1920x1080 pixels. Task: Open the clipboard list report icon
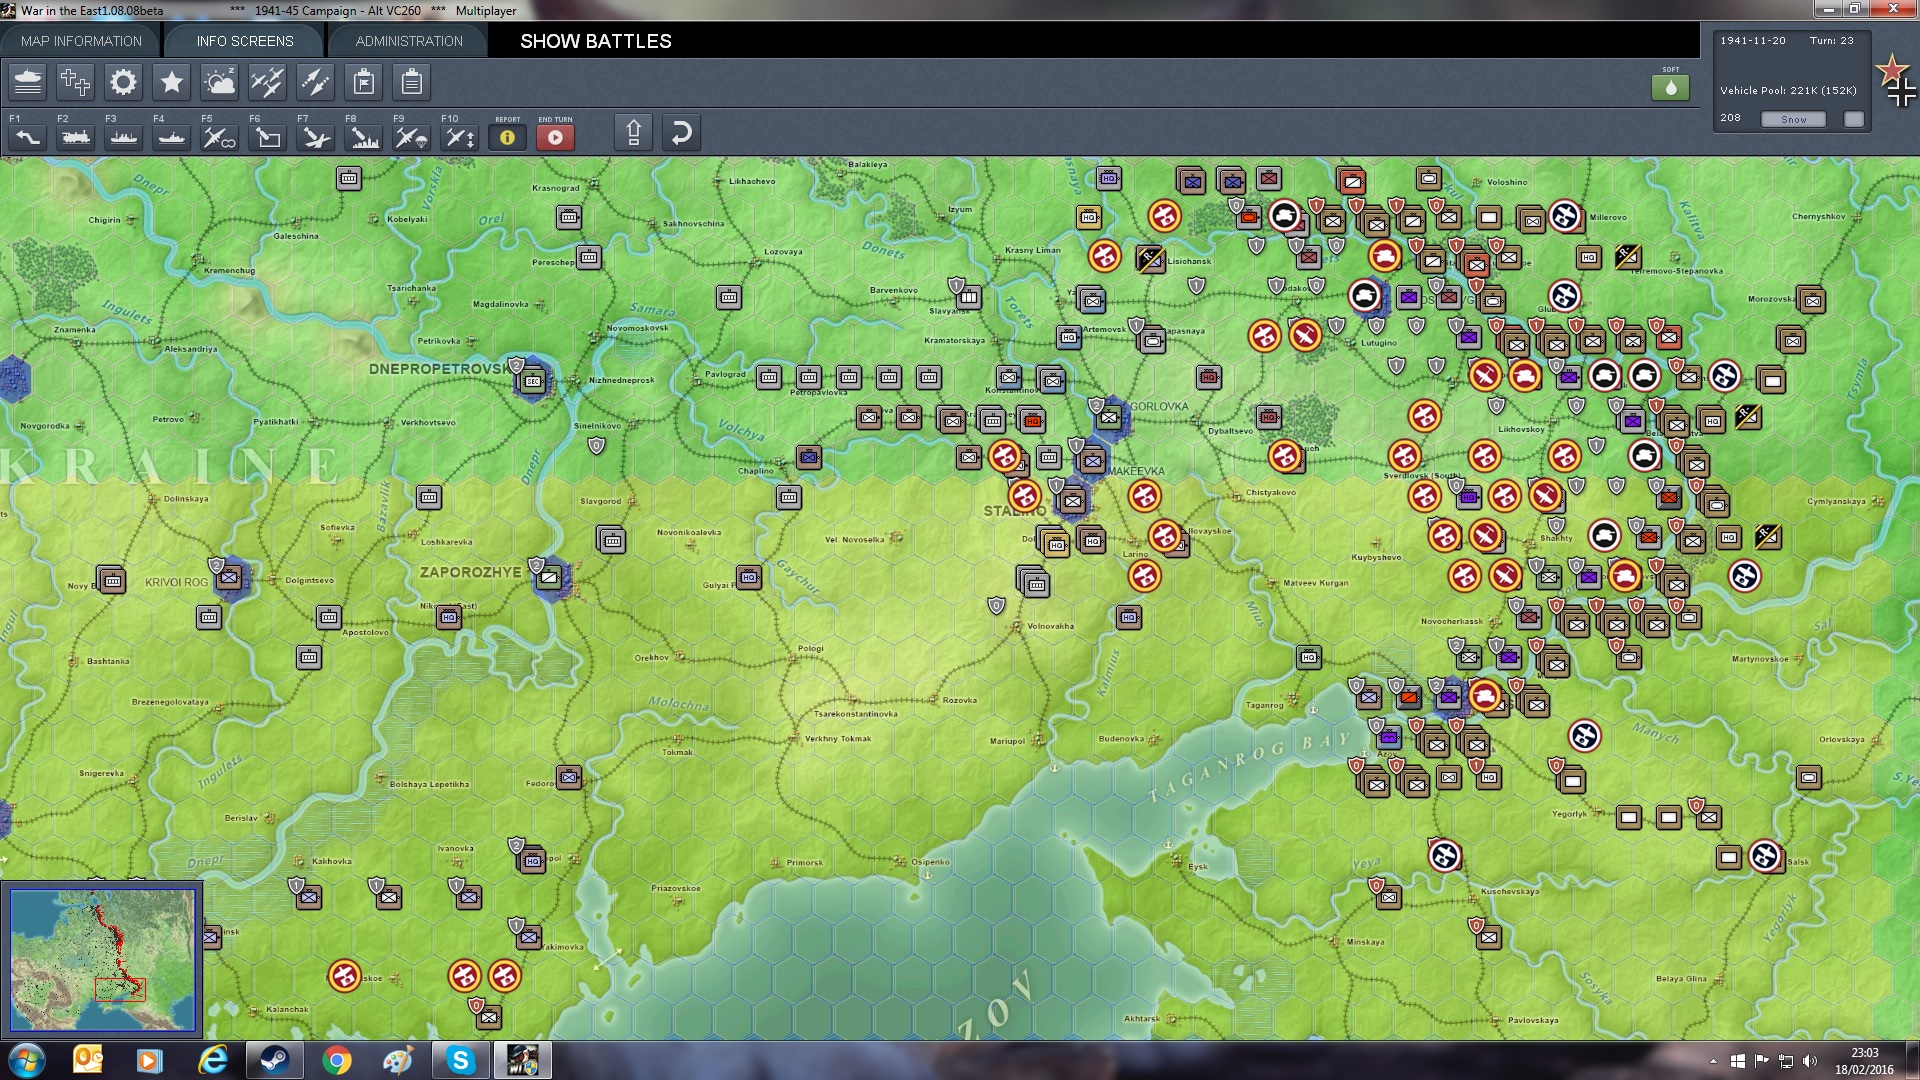tap(411, 82)
